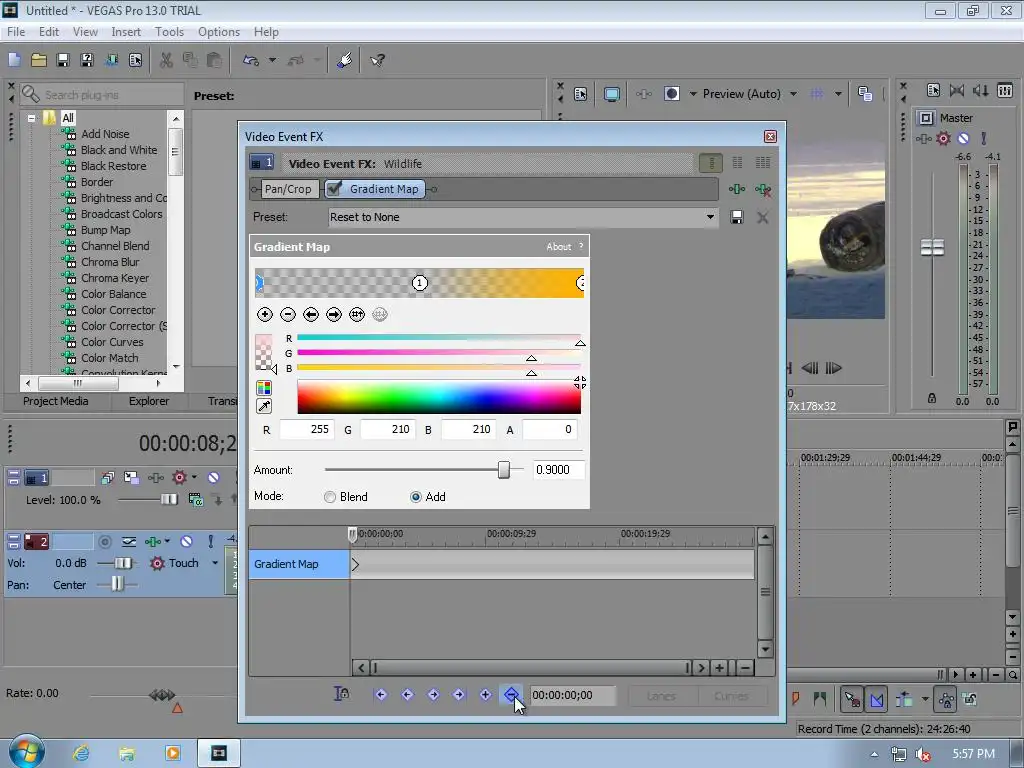The width and height of the screenshot is (1024, 768).
Task: Click the Cut scissors icon
Action: click(x=167, y=60)
